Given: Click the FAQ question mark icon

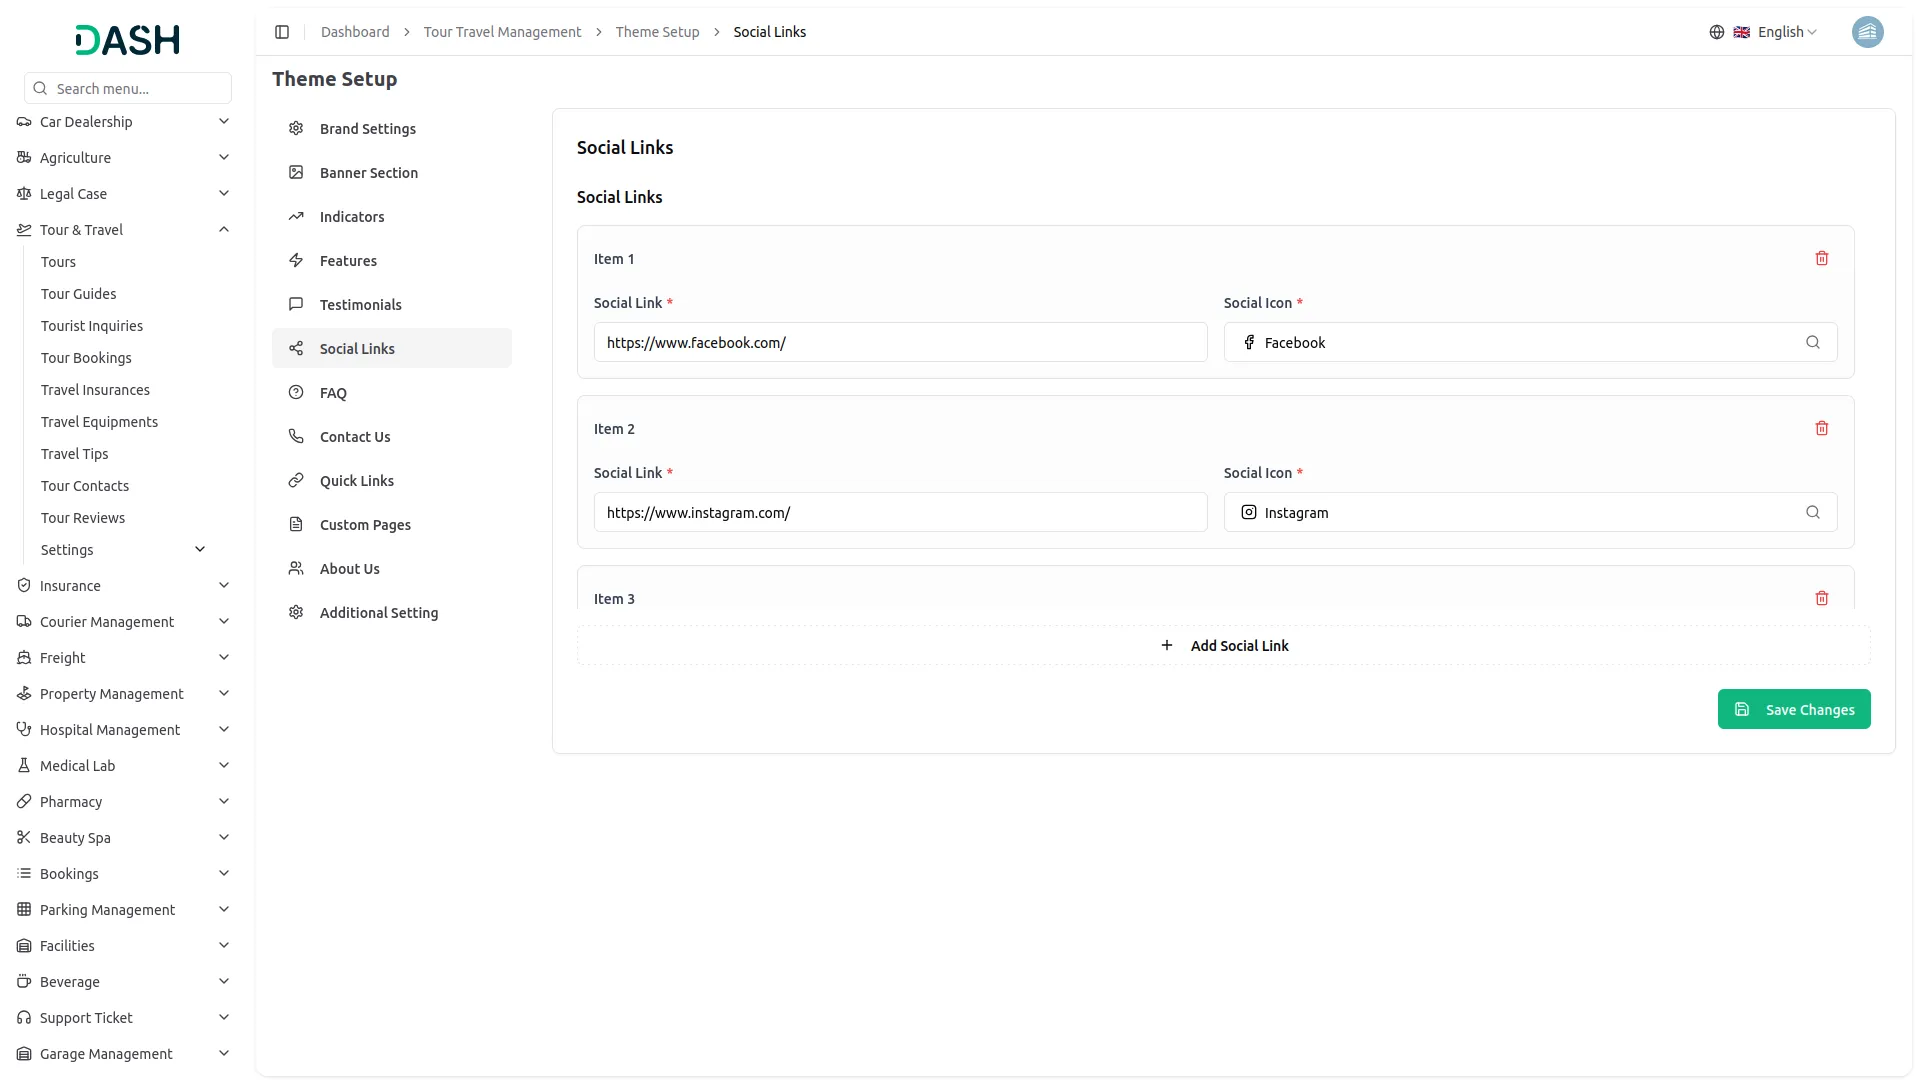Looking at the screenshot, I should point(296,392).
